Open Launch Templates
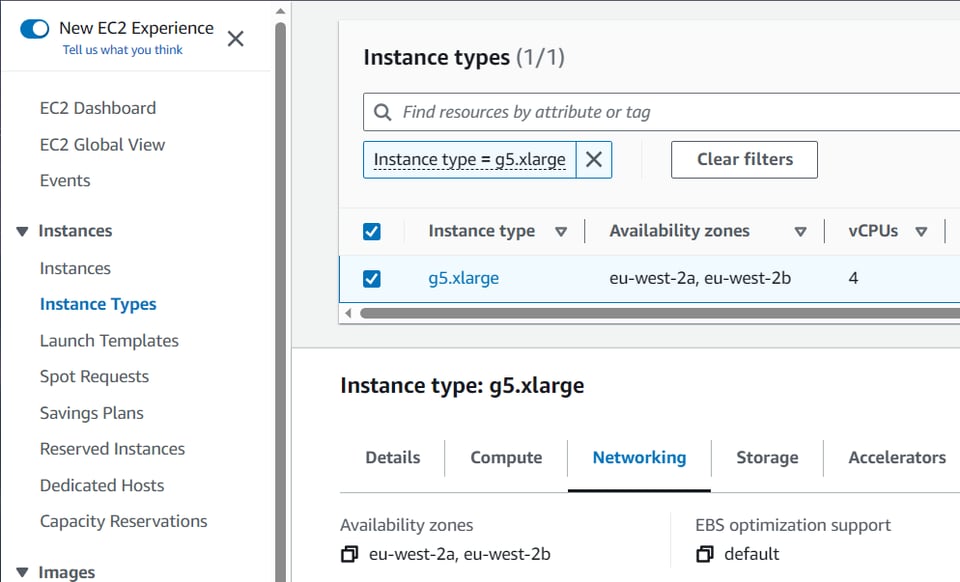 (x=109, y=341)
